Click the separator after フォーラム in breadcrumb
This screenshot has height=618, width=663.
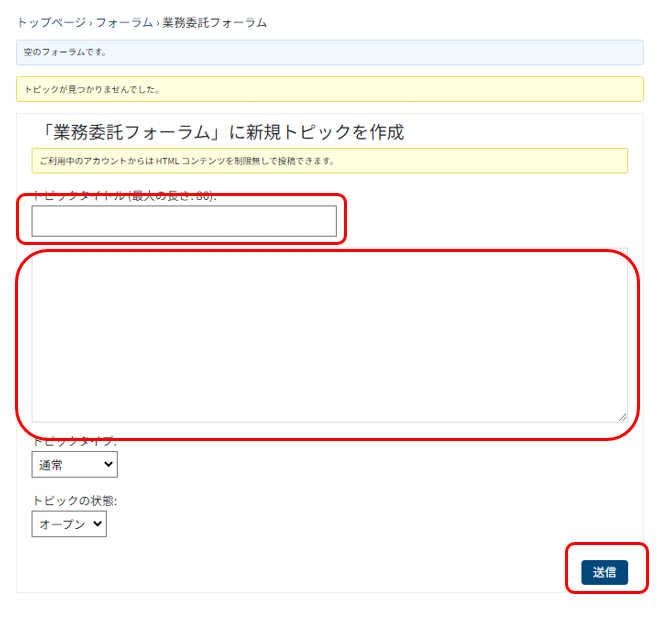tap(156, 22)
